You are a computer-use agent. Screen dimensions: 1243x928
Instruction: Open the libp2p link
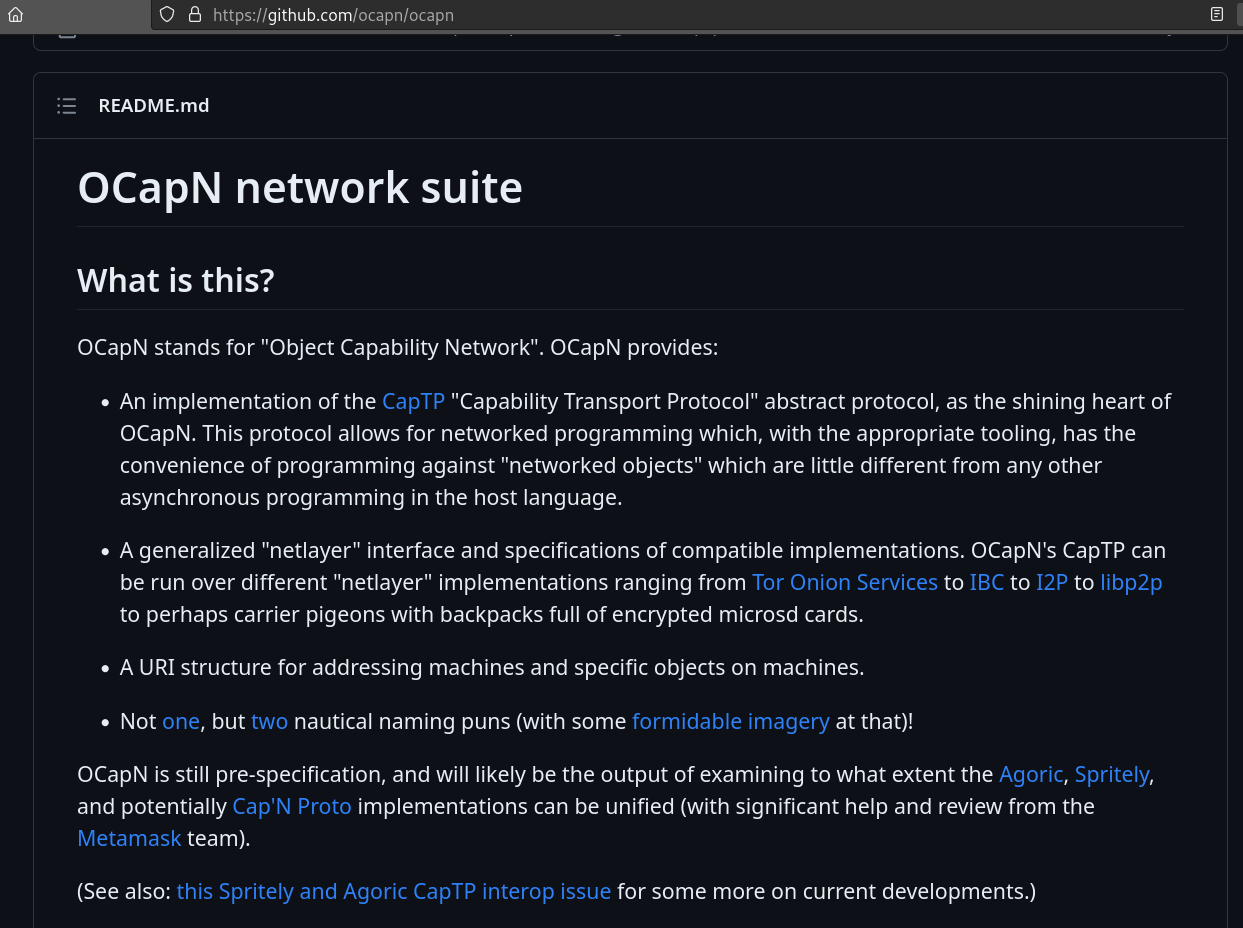[x=1131, y=582]
